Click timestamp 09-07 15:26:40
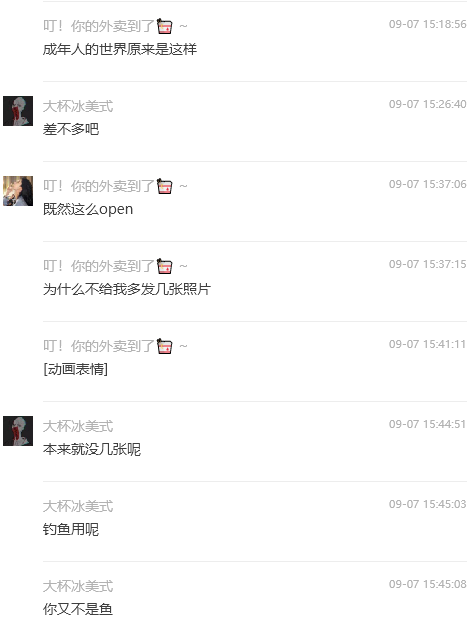Viewport: 468px width, 620px height. (x=428, y=104)
